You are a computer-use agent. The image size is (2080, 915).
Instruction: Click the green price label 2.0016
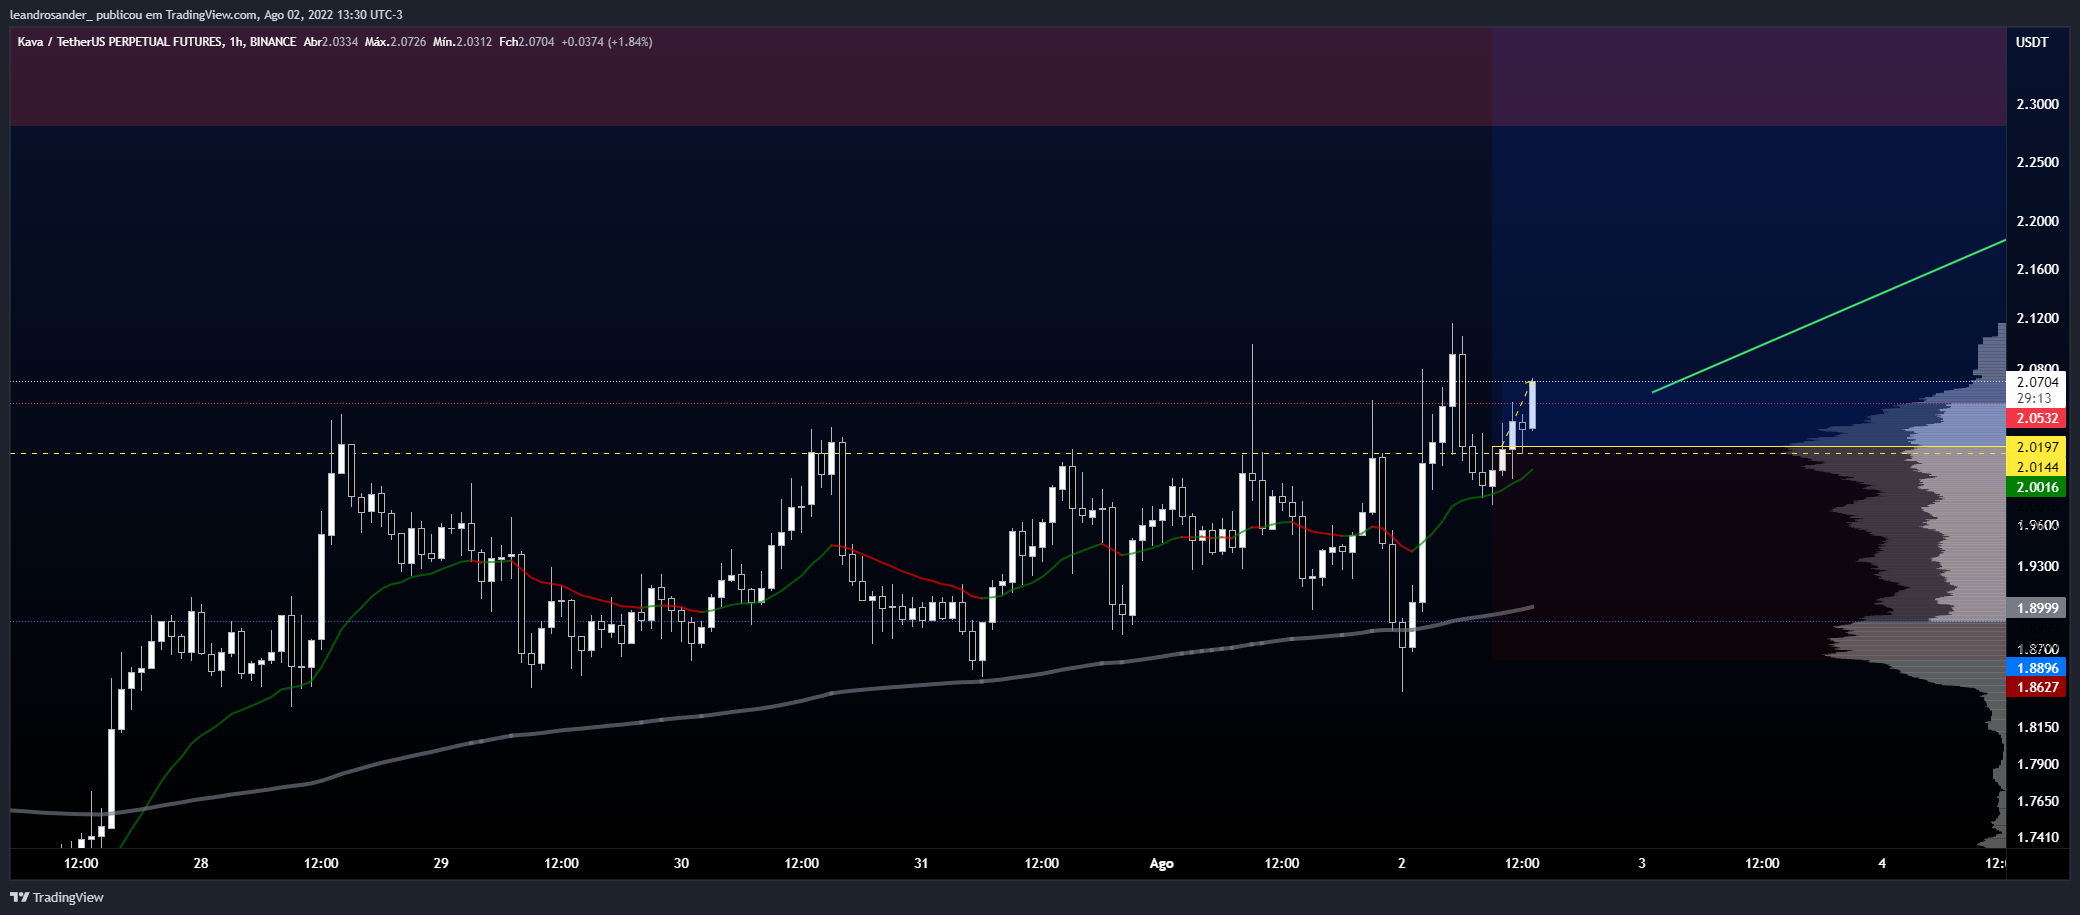pyautogui.click(x=2037, y=487)
